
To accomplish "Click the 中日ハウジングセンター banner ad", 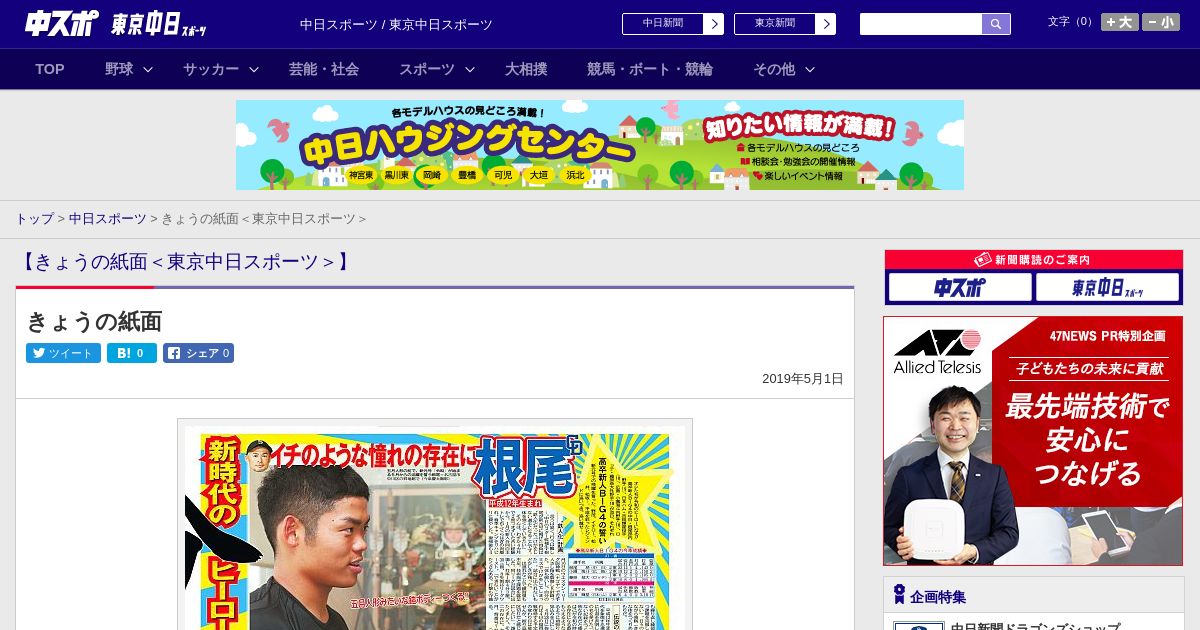I will tap(600, 145).
